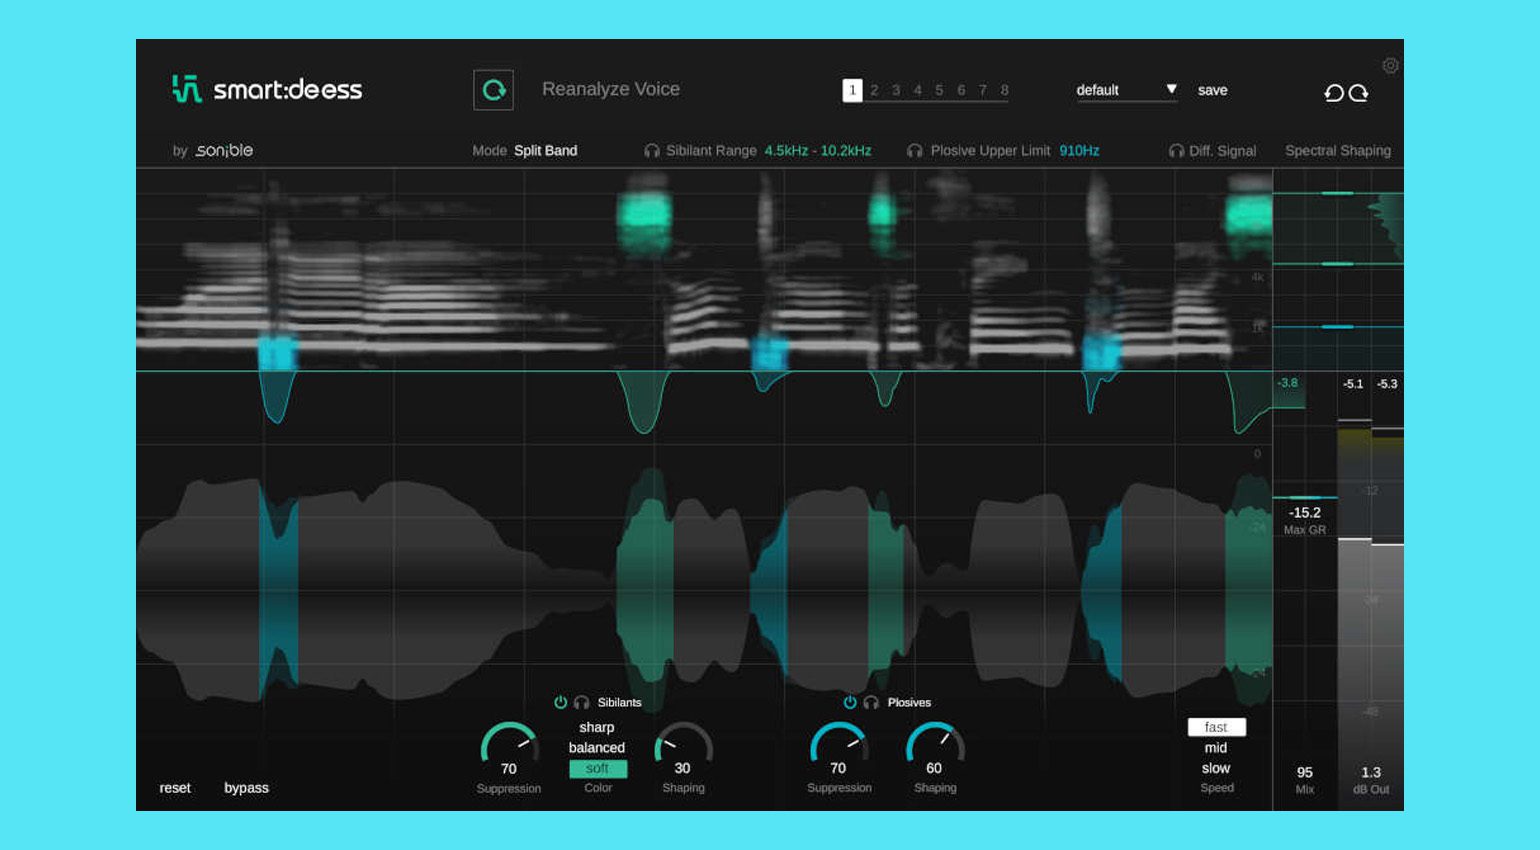Click the headphone icon next to Plosives
This screenshot has height=850, width=1540.
[871, 703]
